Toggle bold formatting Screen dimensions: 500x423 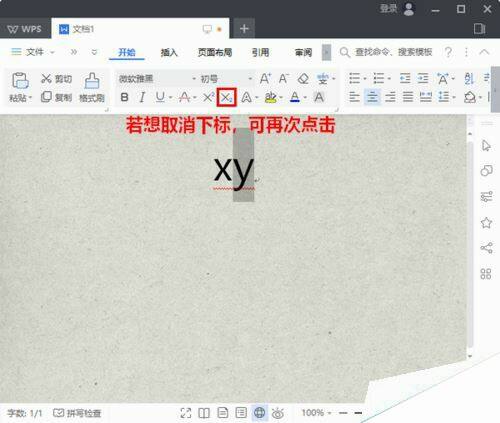(x=124, y=97)
